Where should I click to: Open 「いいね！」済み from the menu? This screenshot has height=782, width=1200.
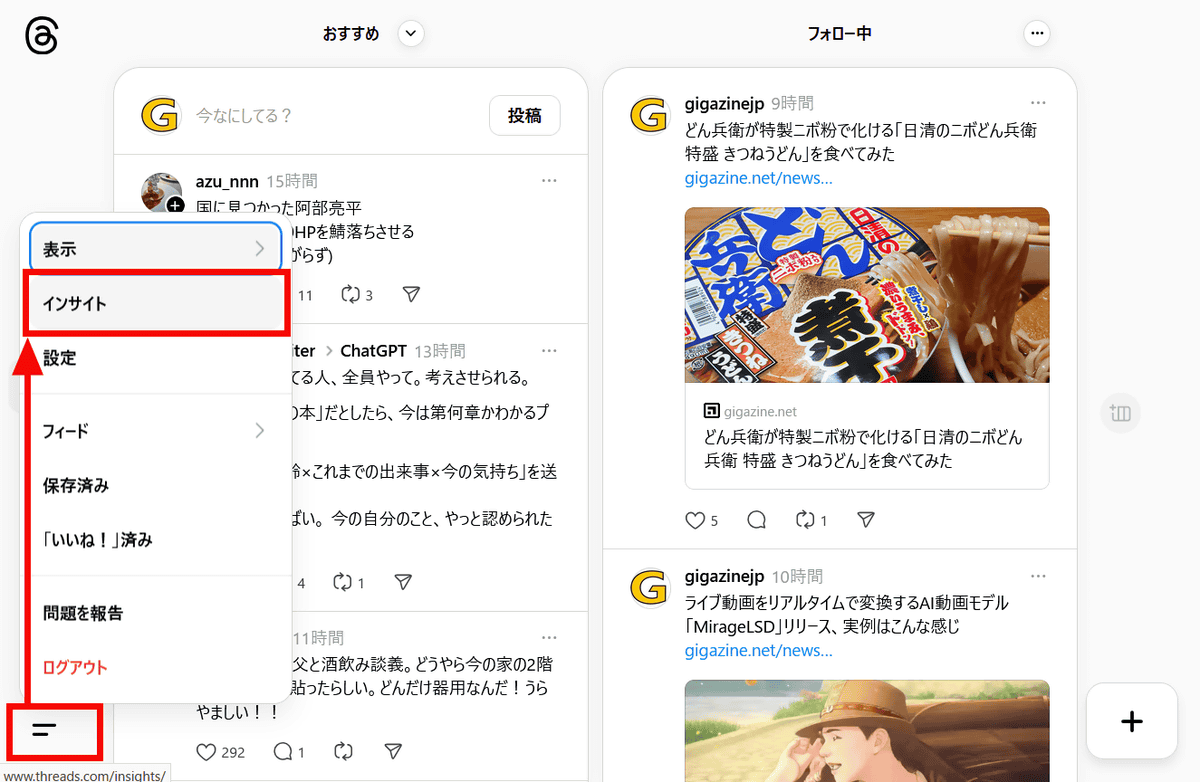[x=158, y=539]
